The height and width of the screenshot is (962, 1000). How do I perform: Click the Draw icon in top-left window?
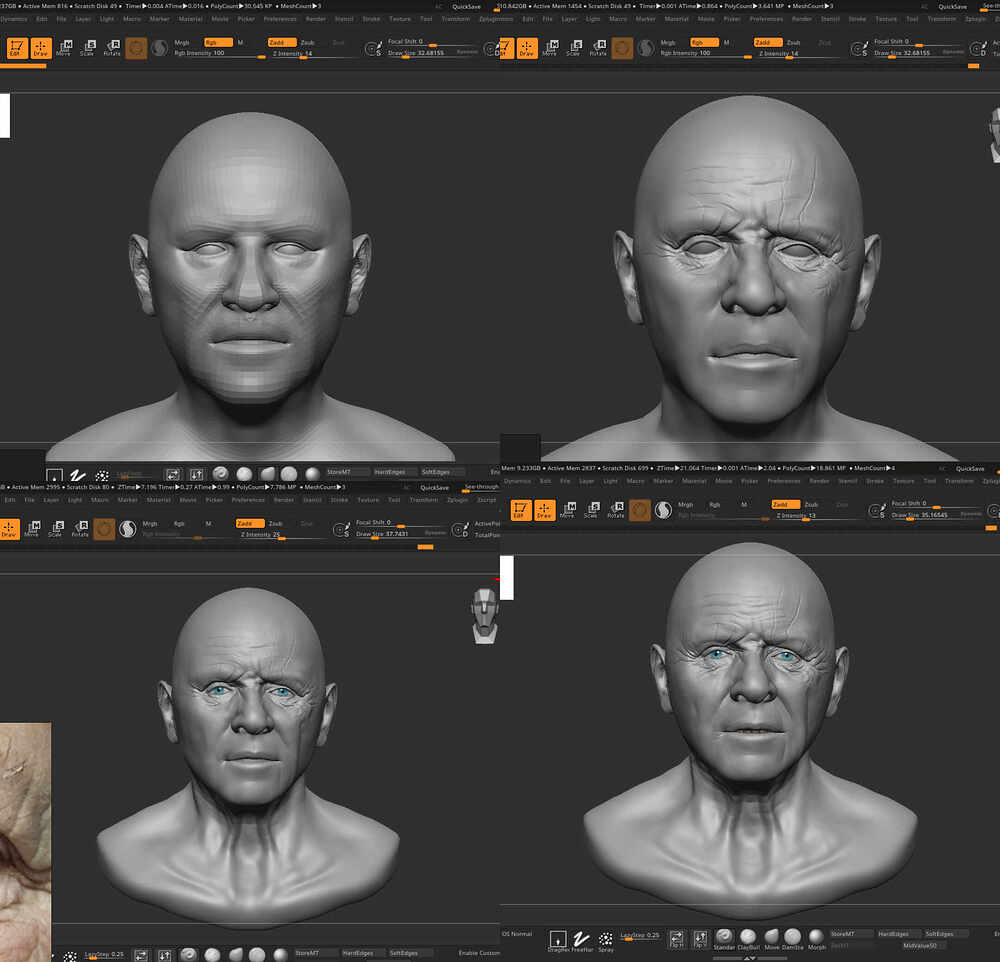click(41, 48)
